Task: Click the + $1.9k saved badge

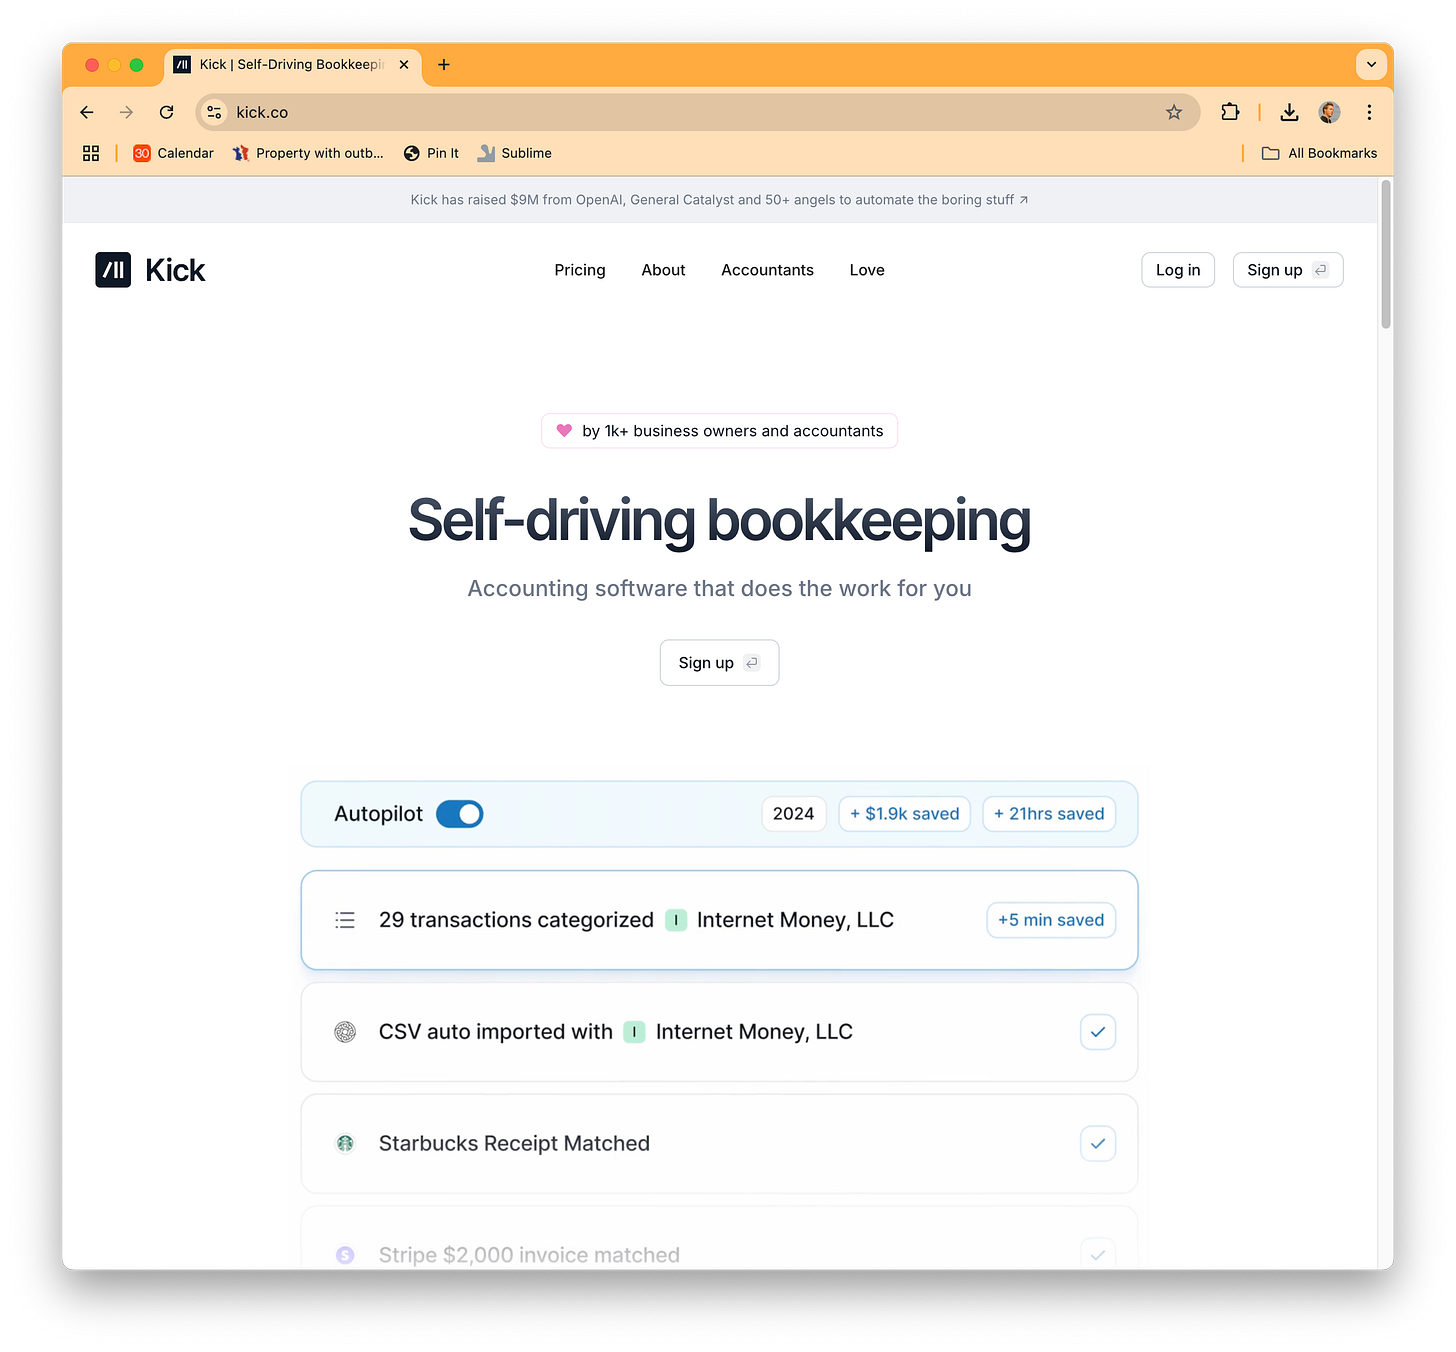Action: (904, 814)
